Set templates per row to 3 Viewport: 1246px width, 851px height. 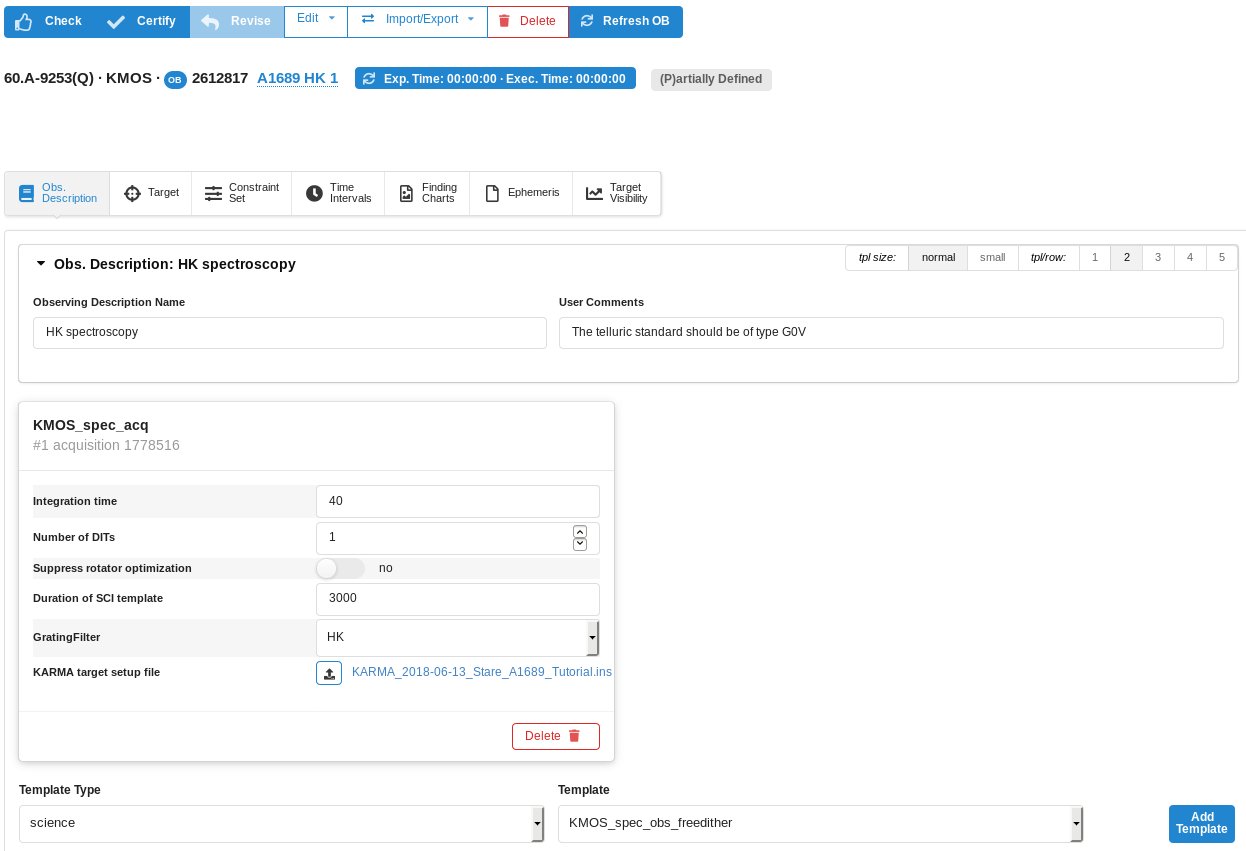tap(1158, 258)
